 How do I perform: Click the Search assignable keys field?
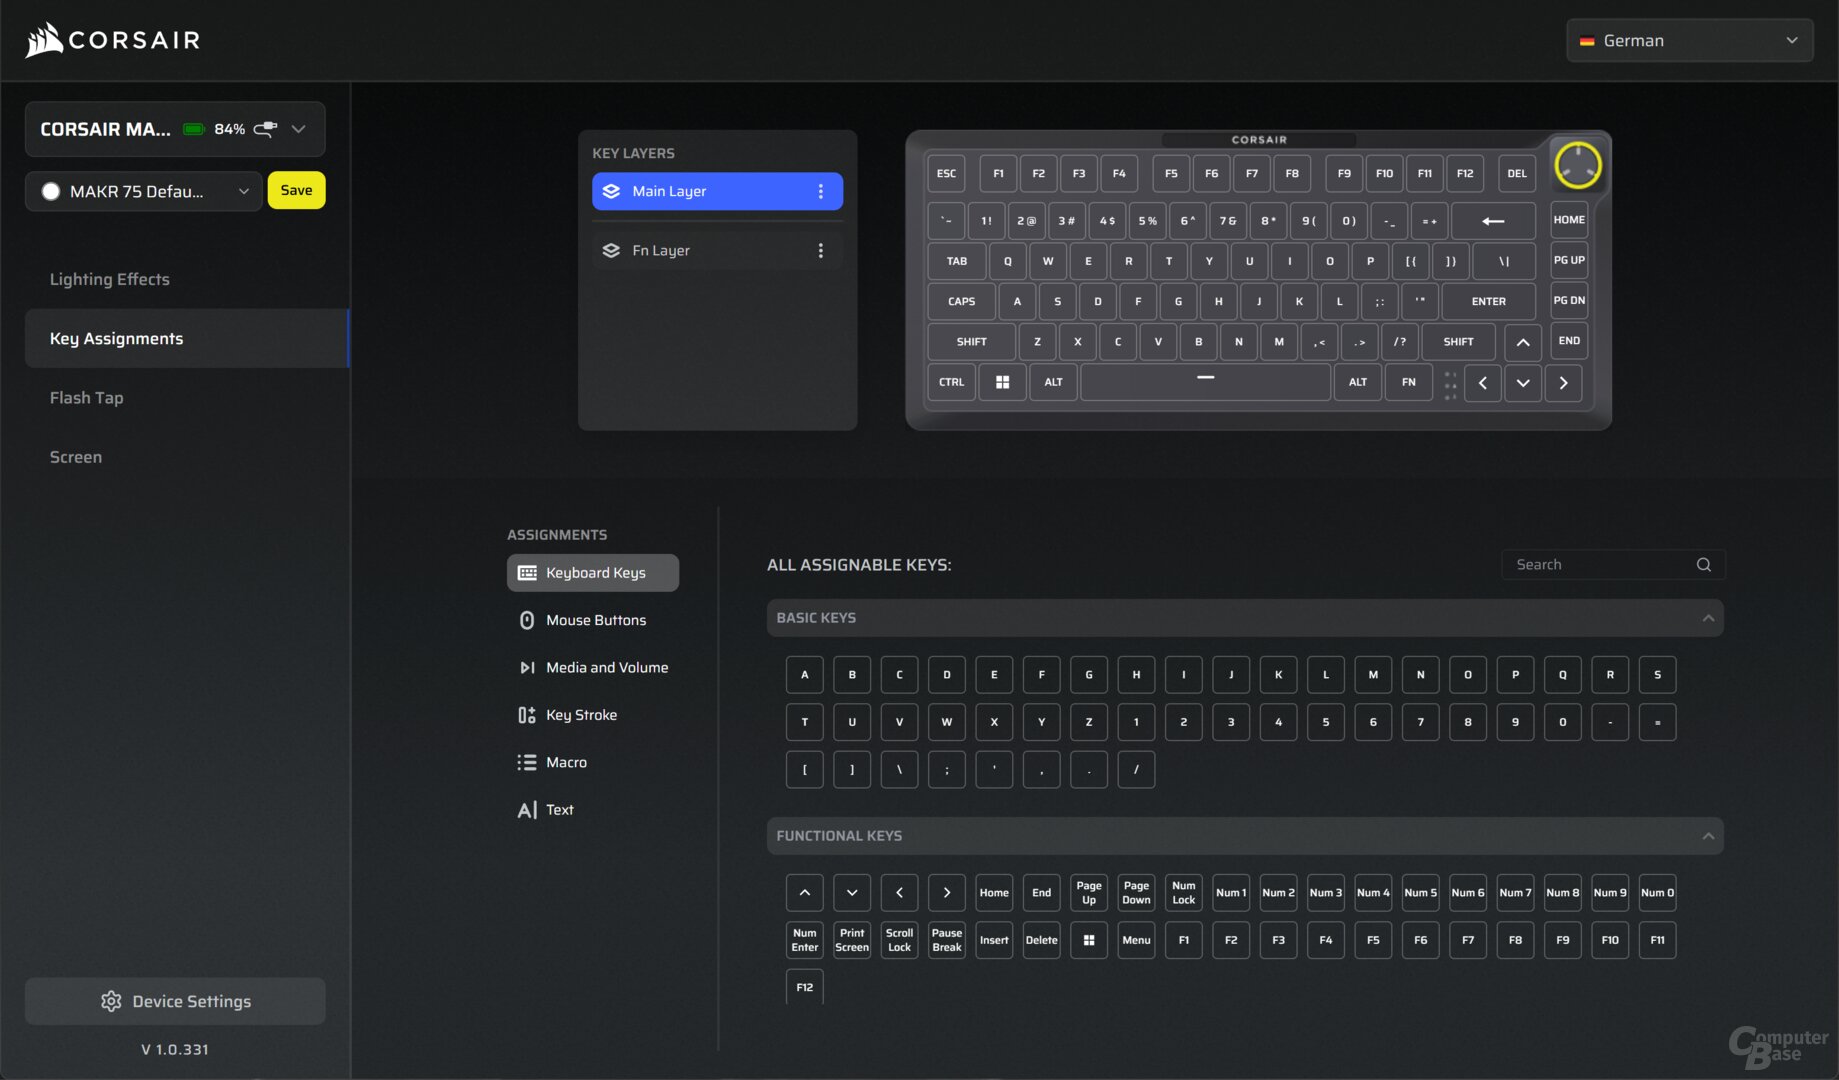1613,565
